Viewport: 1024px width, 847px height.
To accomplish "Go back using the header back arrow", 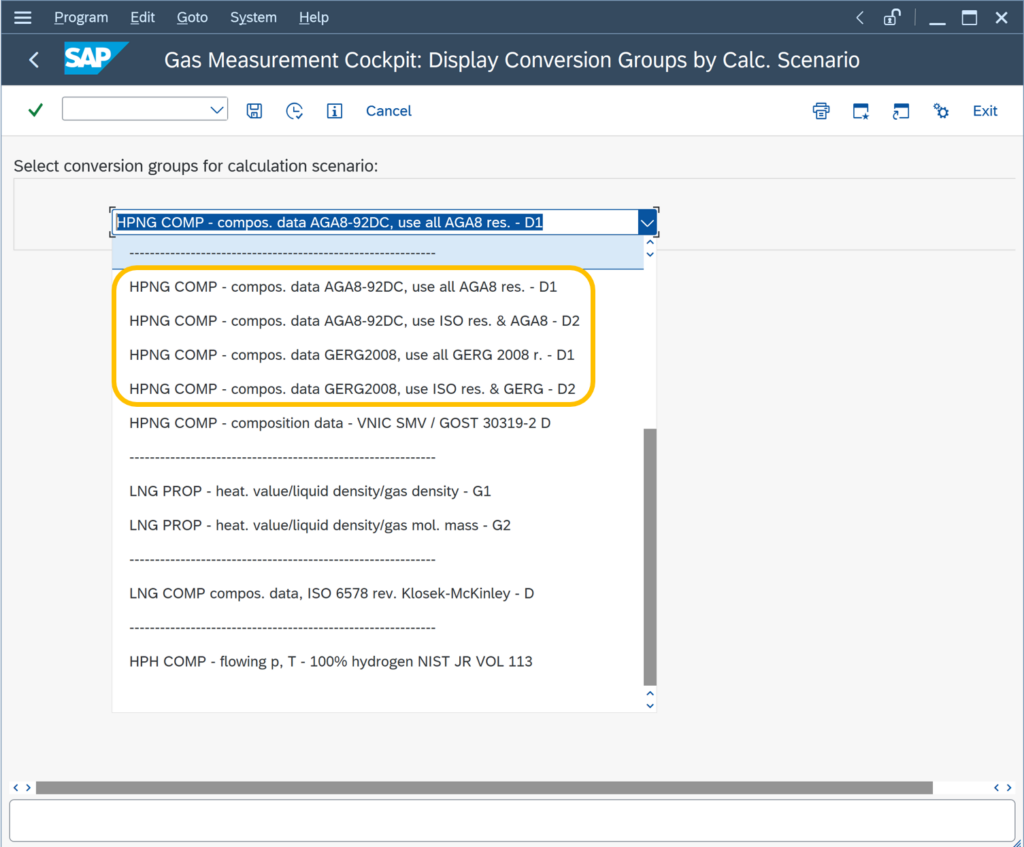I will (x=34, y=60).
